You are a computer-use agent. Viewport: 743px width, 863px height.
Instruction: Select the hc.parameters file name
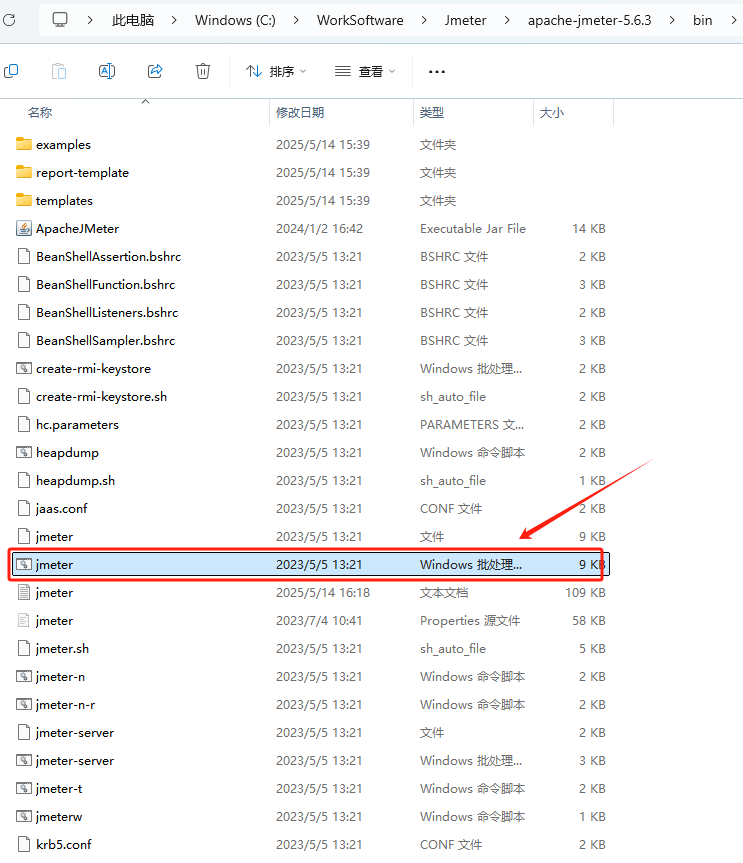tap(77, 425)
